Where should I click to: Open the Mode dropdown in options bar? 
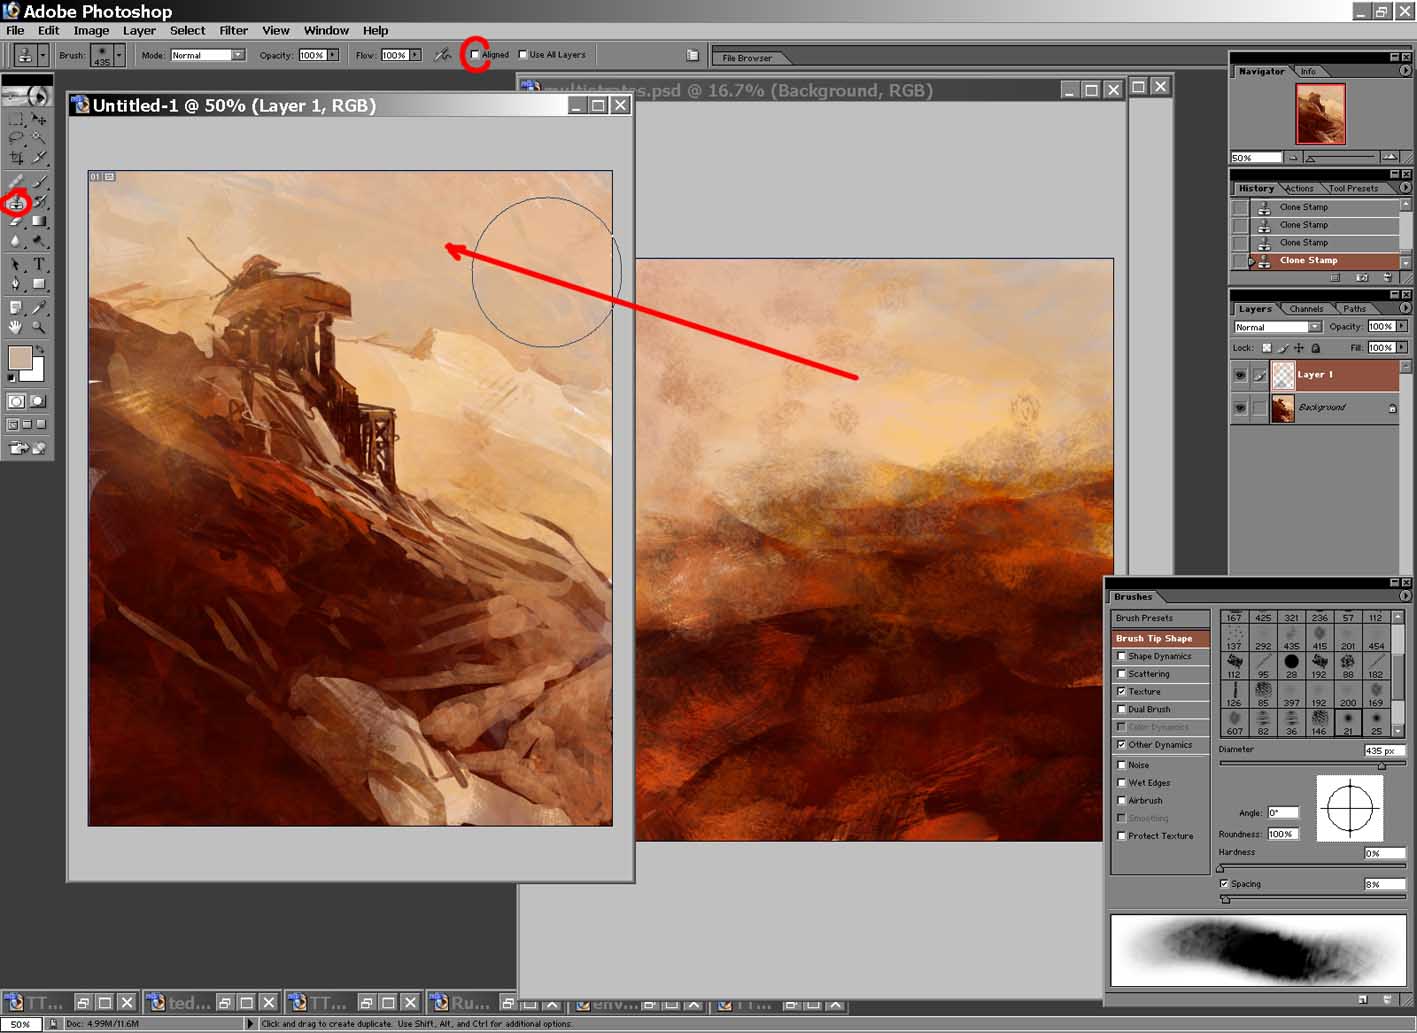(238, 55)
